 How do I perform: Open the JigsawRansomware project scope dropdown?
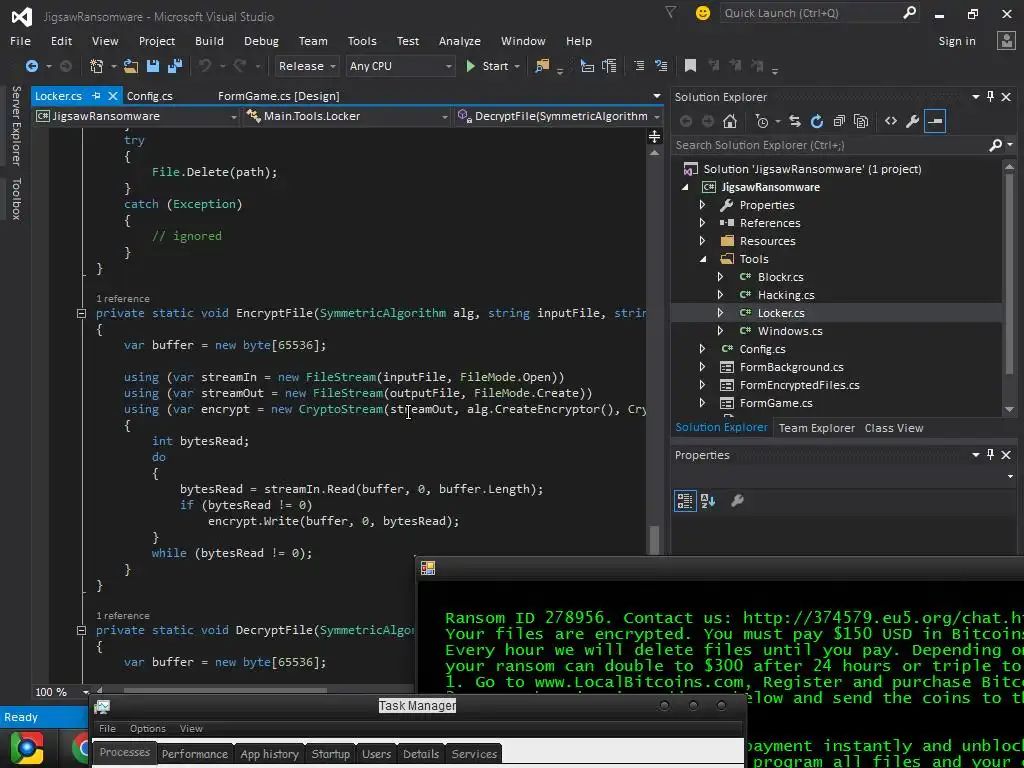pos(136,116)
